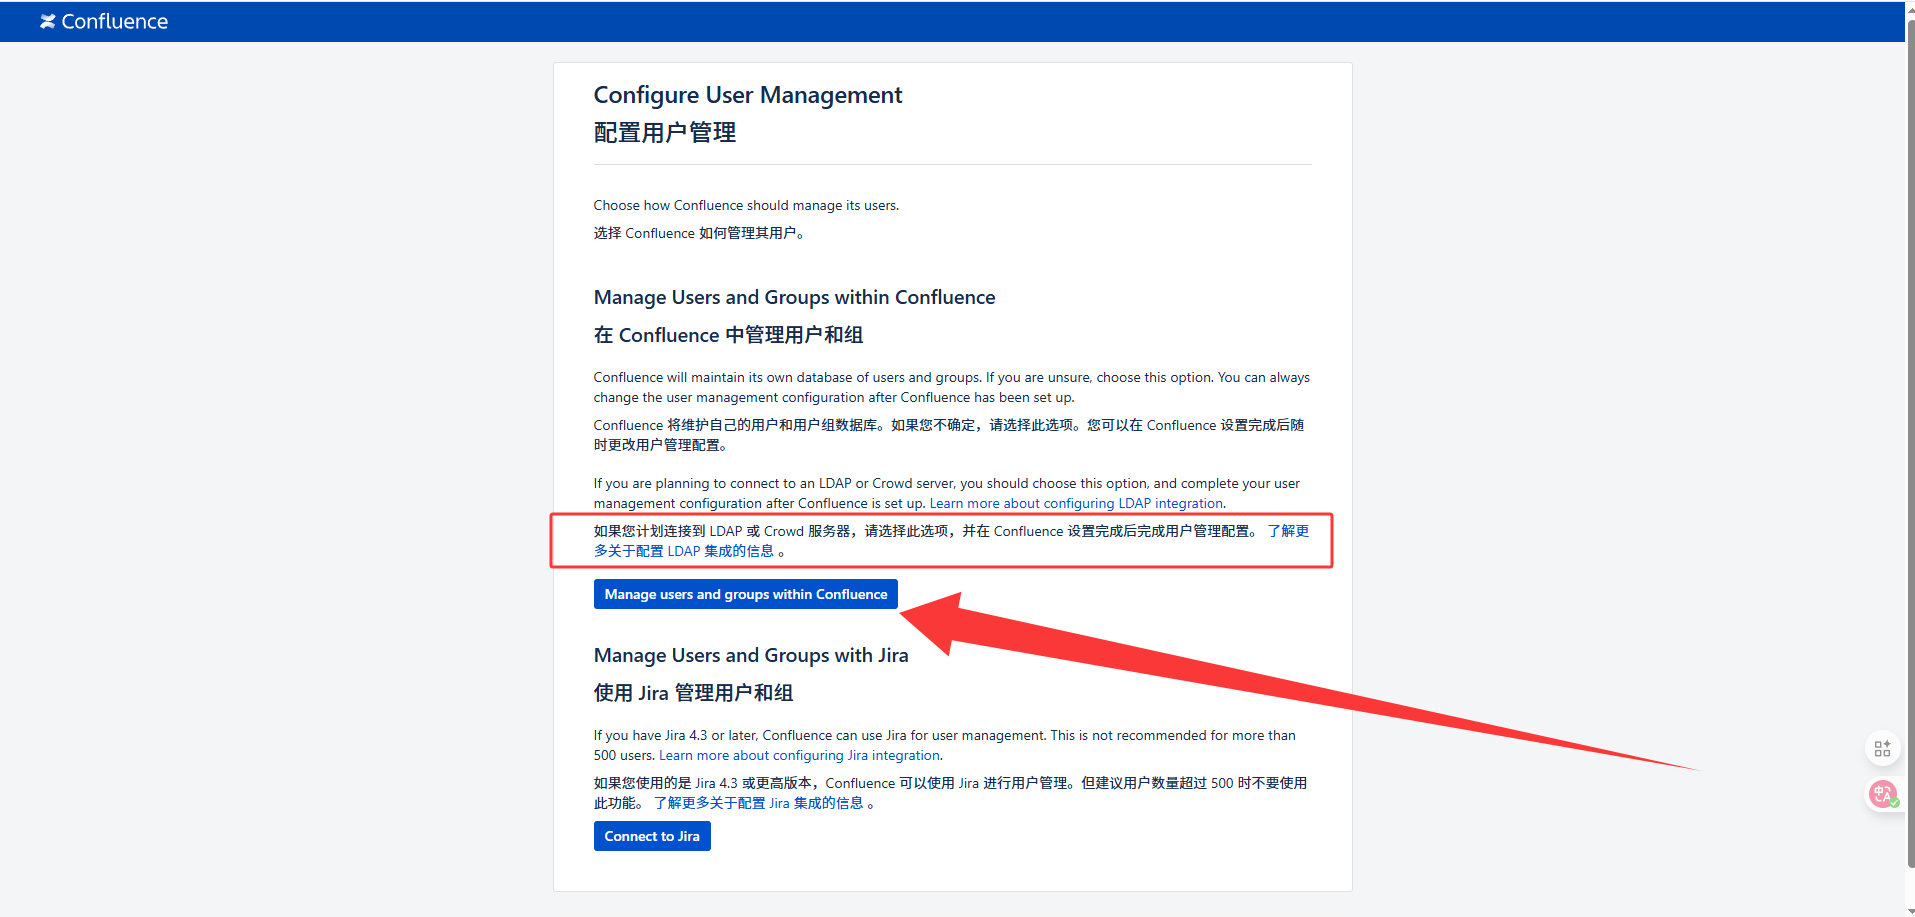Click the Chinese Jira 集成 info link
The width and height of the screenshot is (1915, 917).
pos(758,803)
